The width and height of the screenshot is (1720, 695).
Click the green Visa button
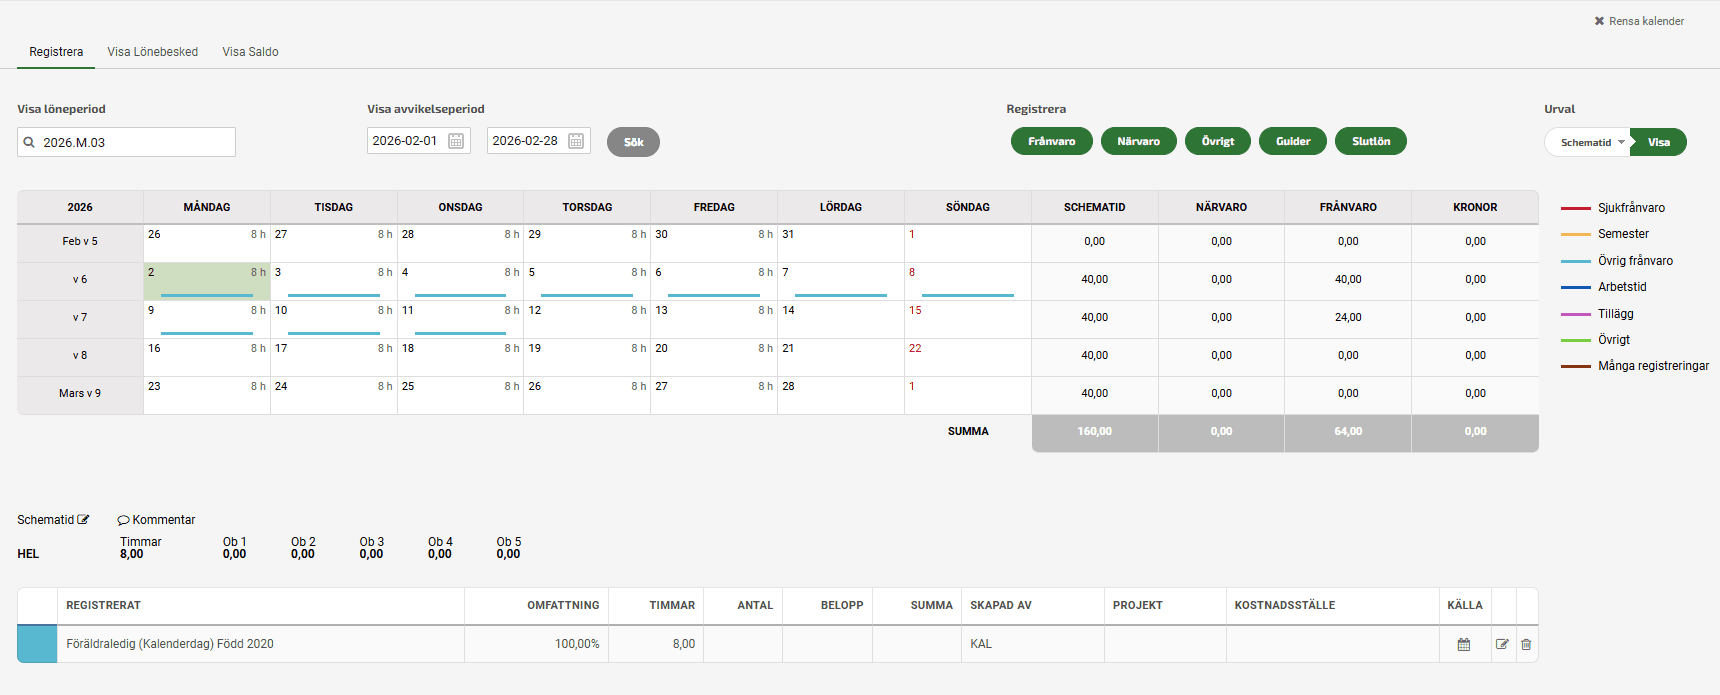(x=1658, y=142)
